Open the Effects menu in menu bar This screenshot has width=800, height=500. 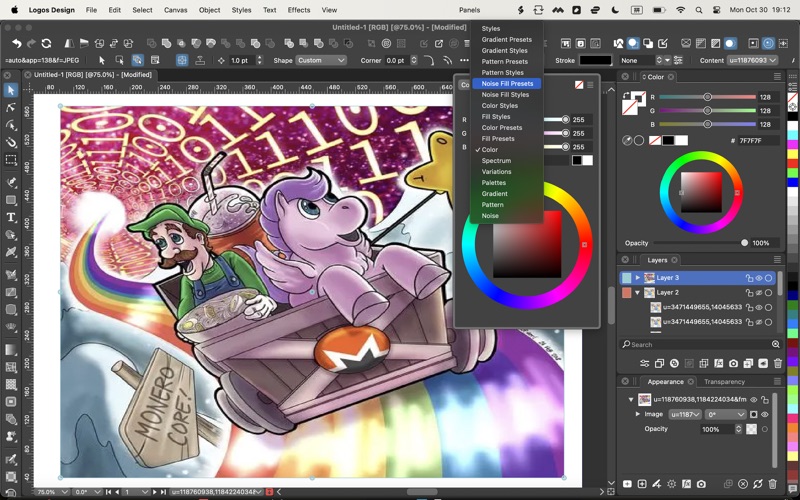tap(298, 10)
